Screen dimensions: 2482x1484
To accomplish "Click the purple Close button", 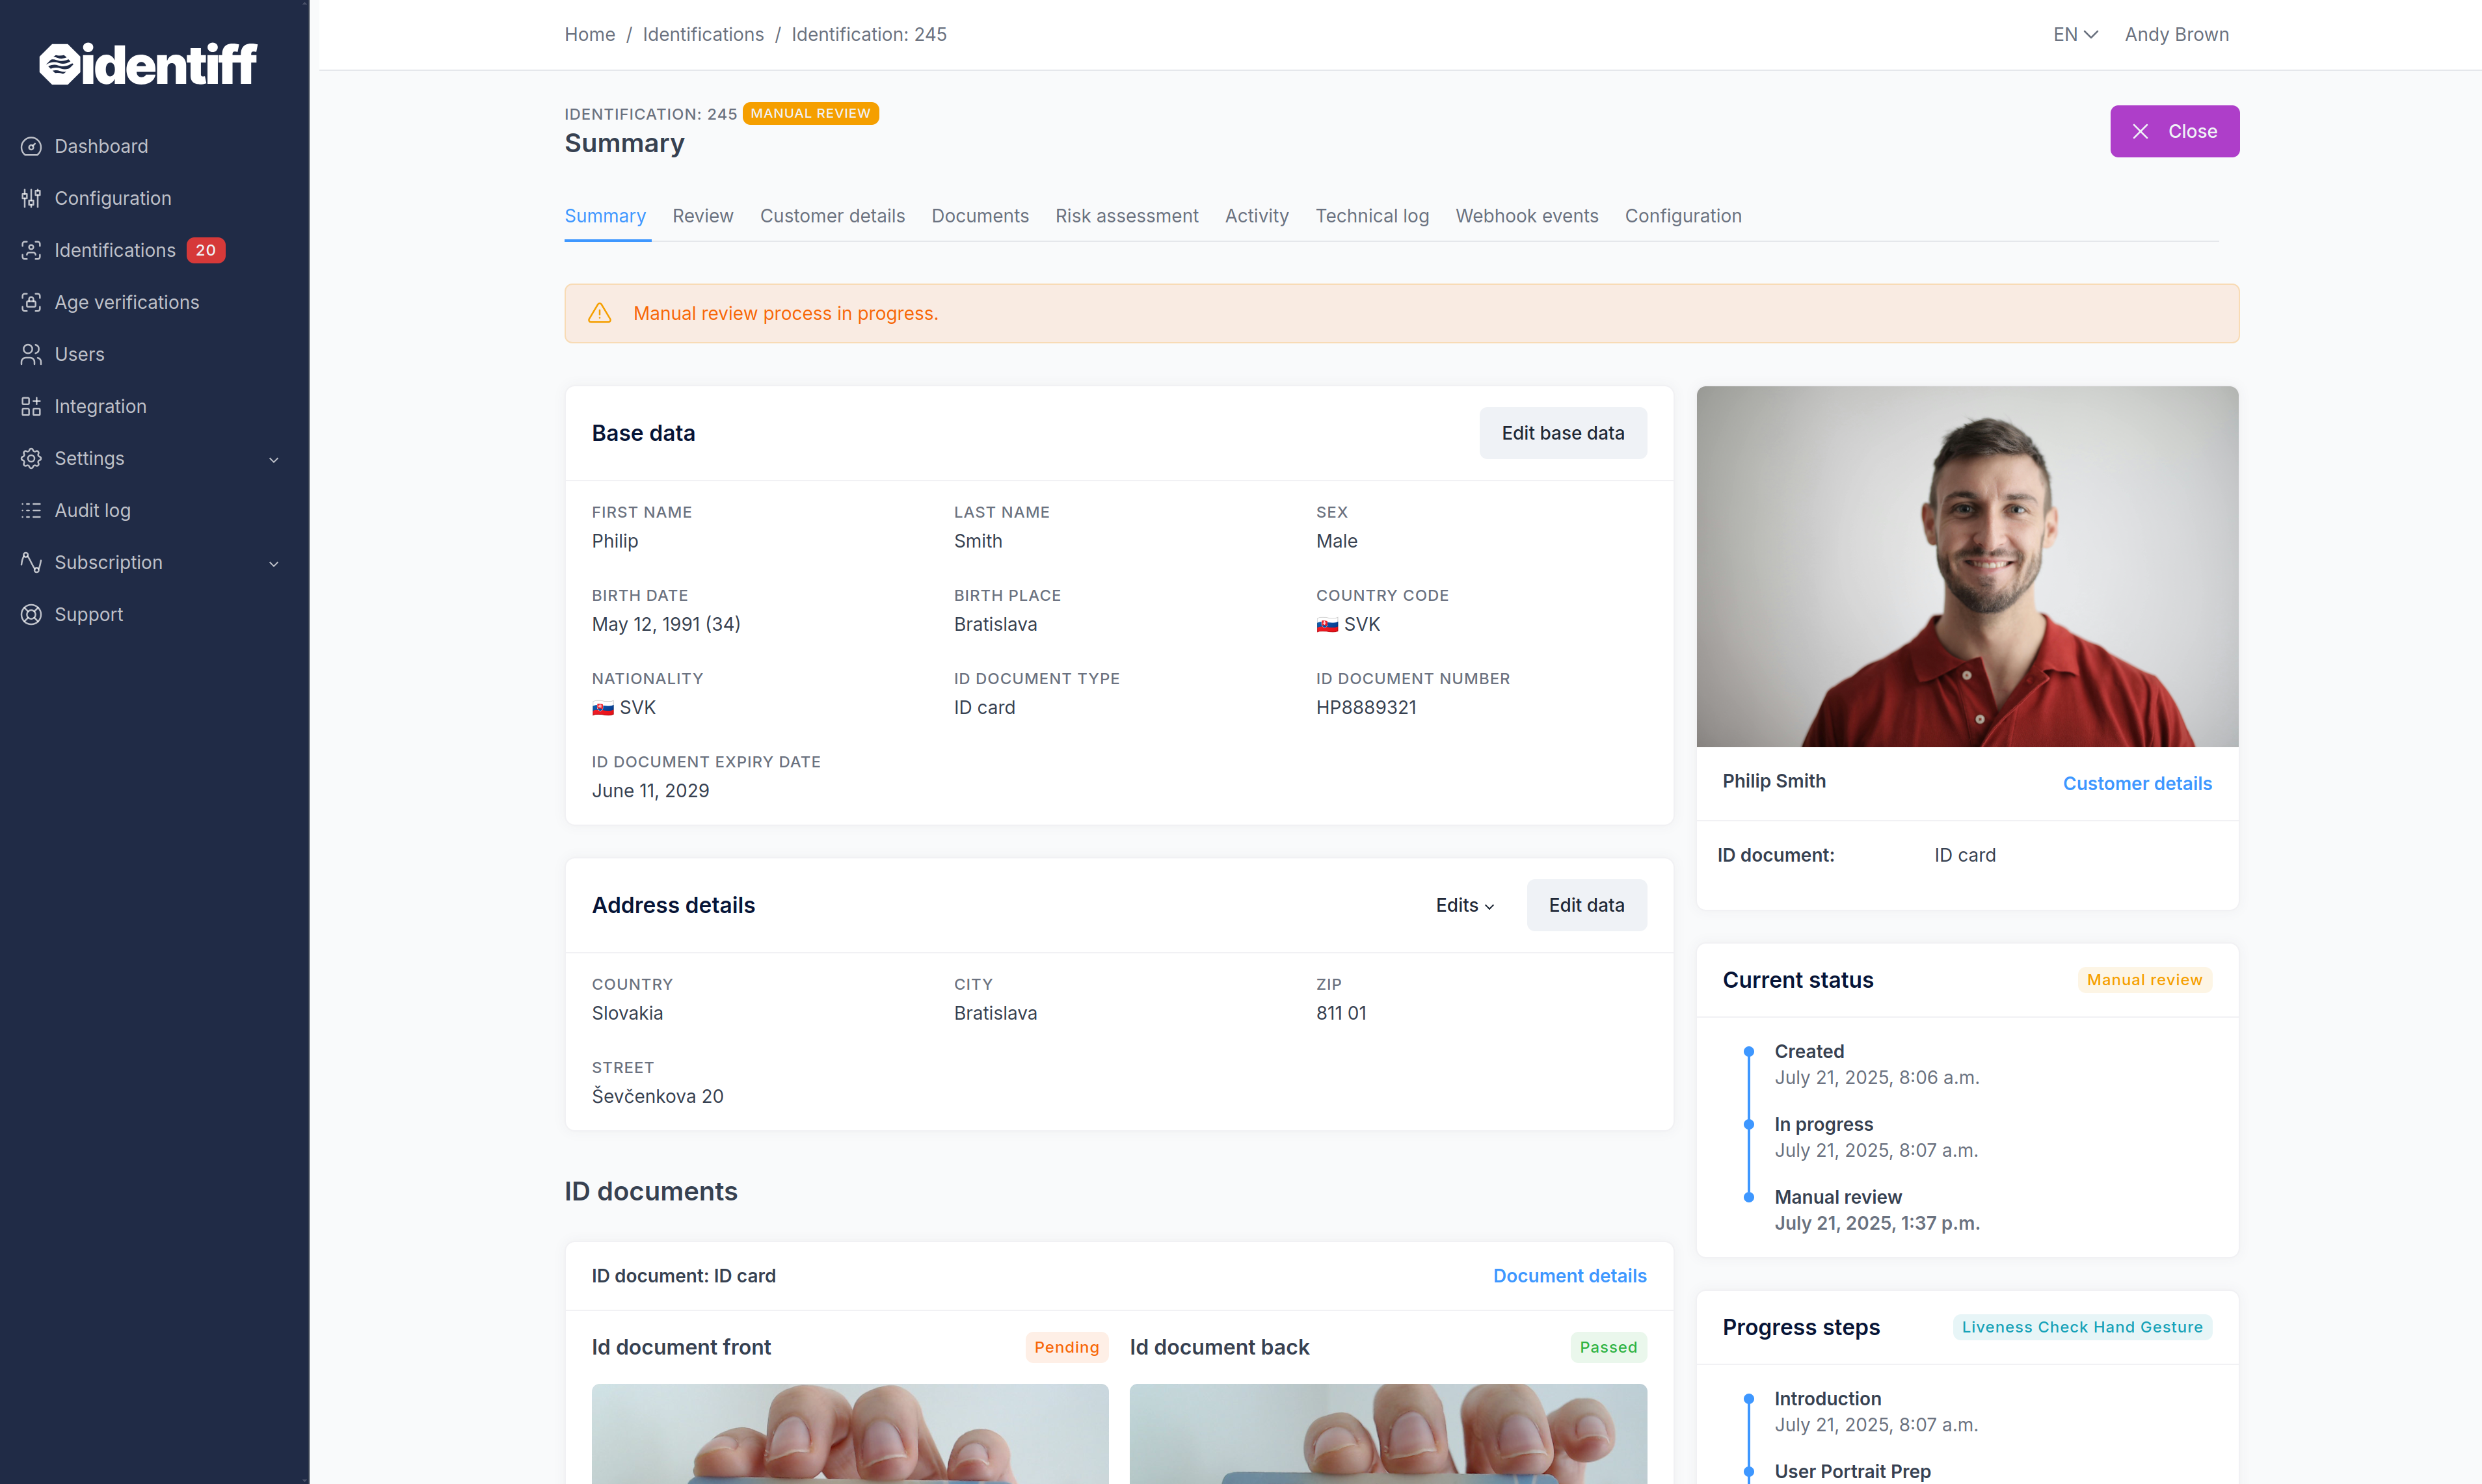I will [2174, 131].
